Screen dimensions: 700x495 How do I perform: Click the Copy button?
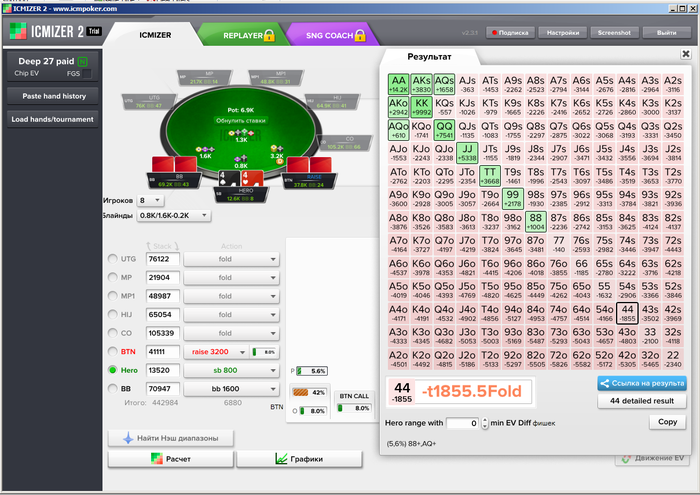667,422
